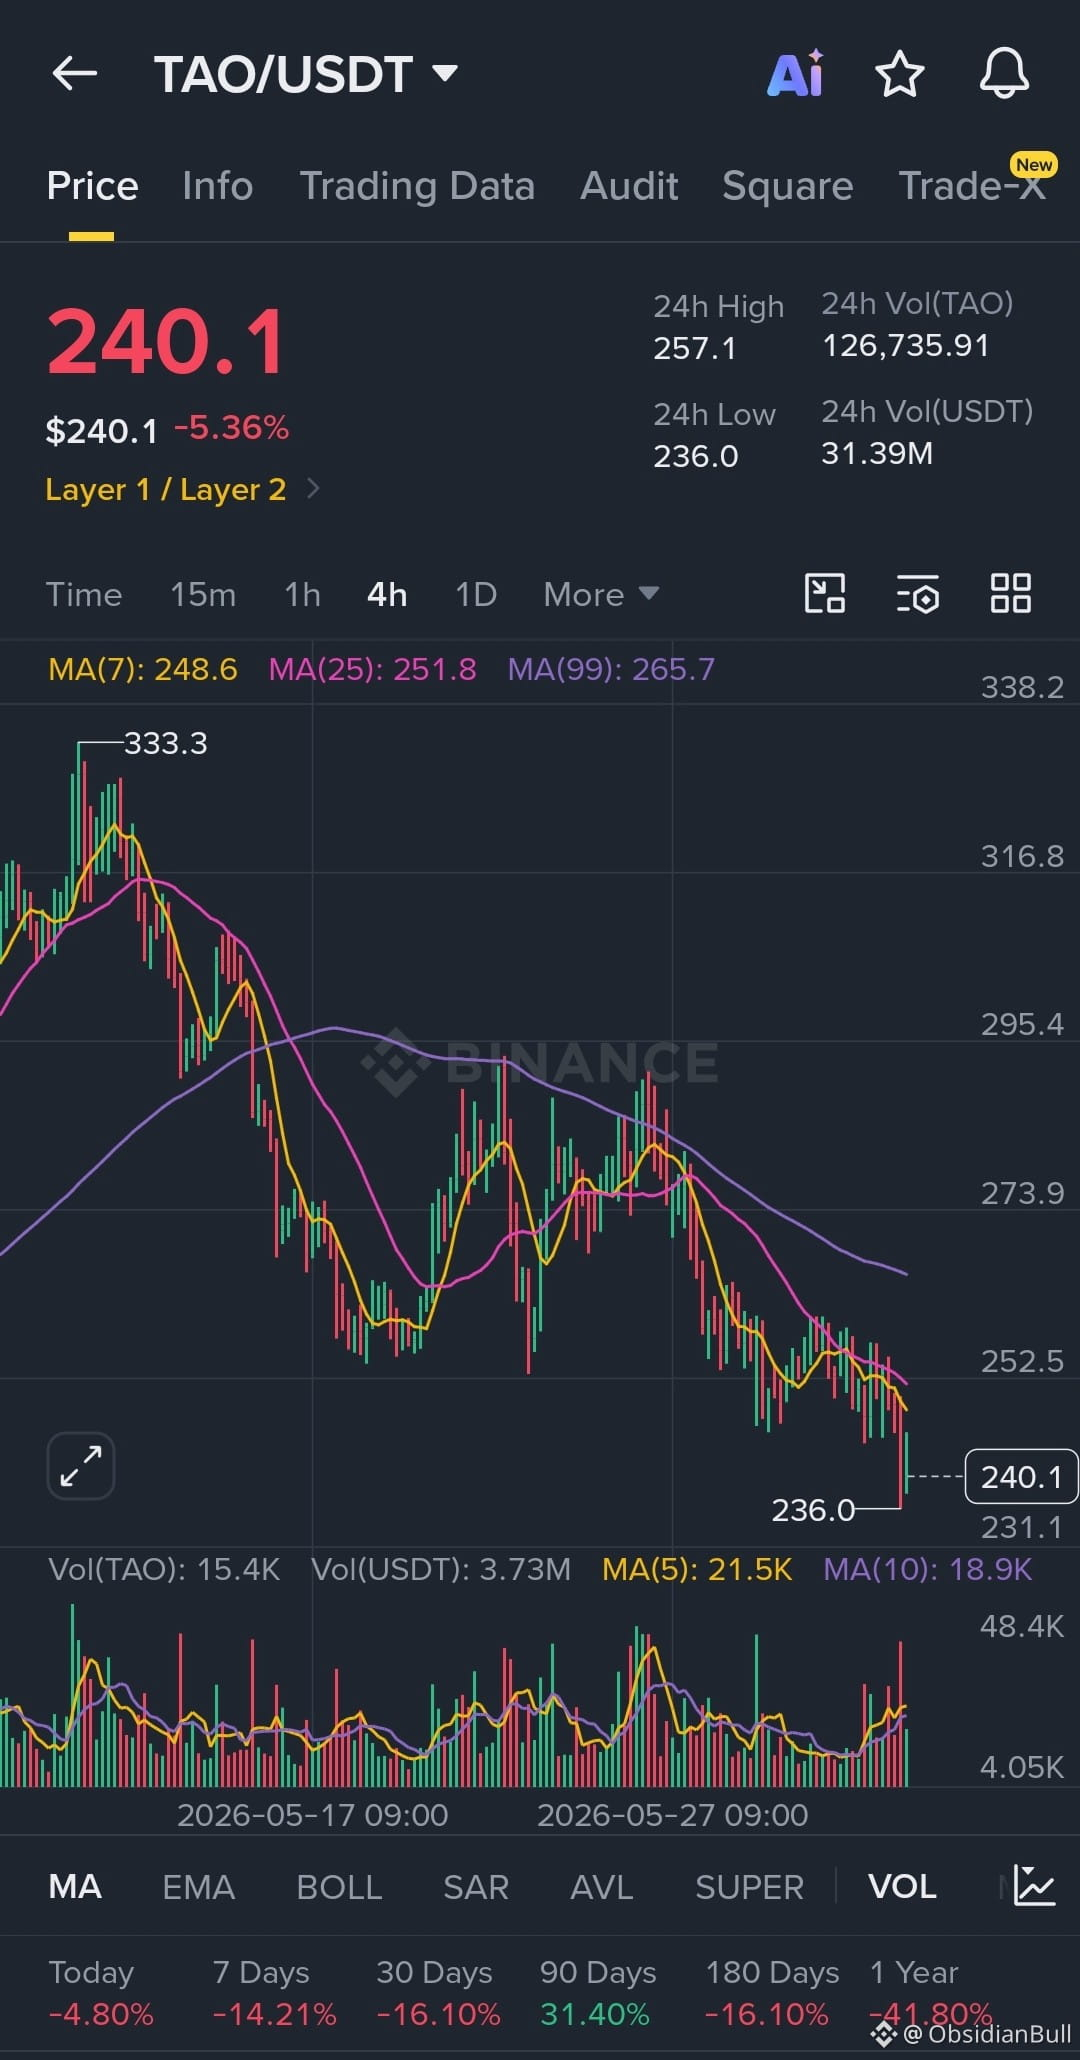Image resolution: width=1080 pixels, height=2060 pixels.
Task: Select the 4h interval
Action: [387, 594]
